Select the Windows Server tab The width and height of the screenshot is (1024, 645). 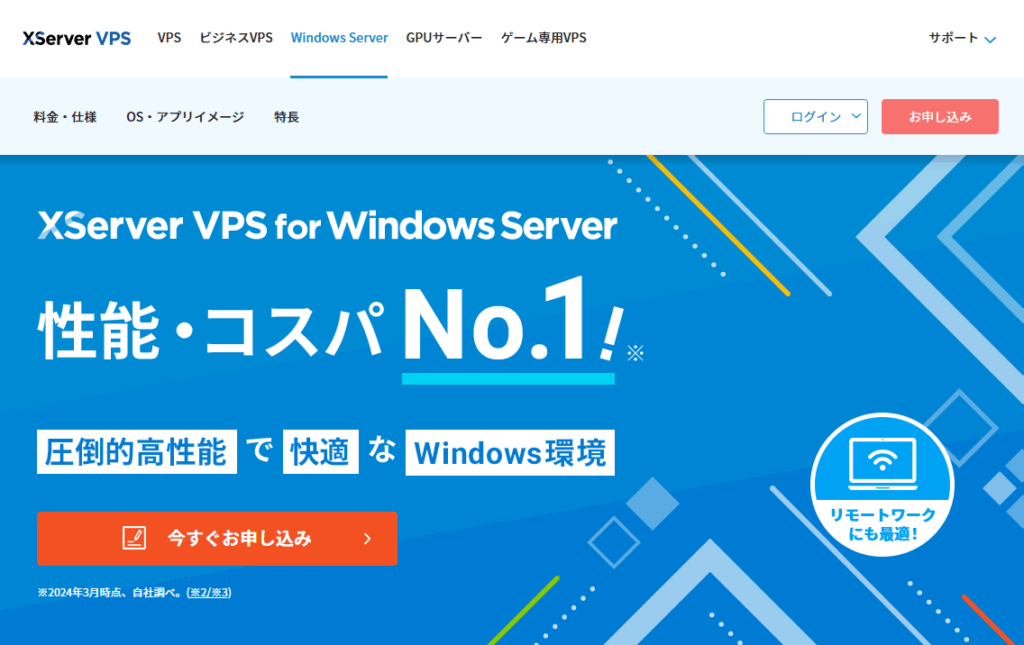pos(339,38)
